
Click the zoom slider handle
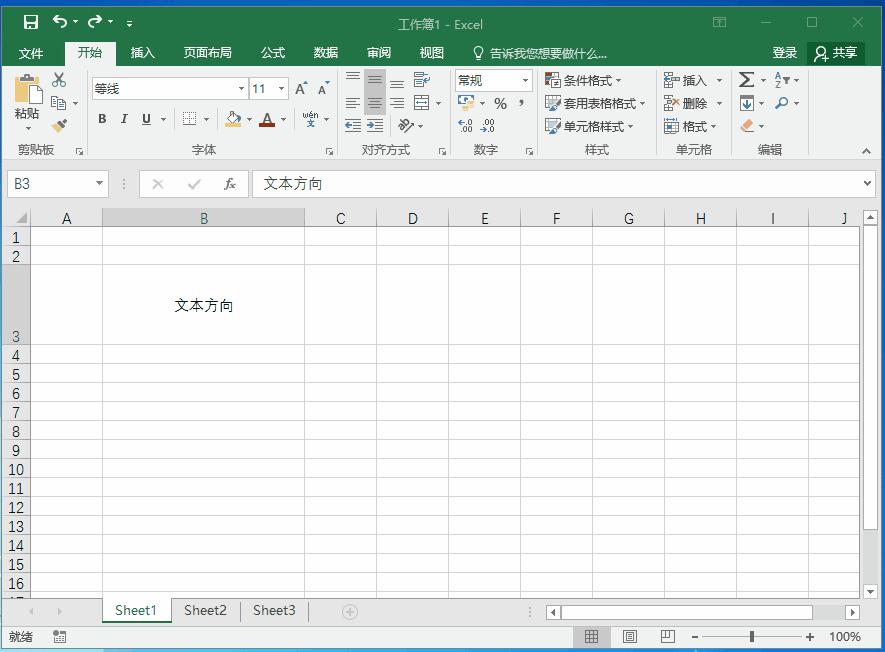pyautogui.click(x=751, y=636)
